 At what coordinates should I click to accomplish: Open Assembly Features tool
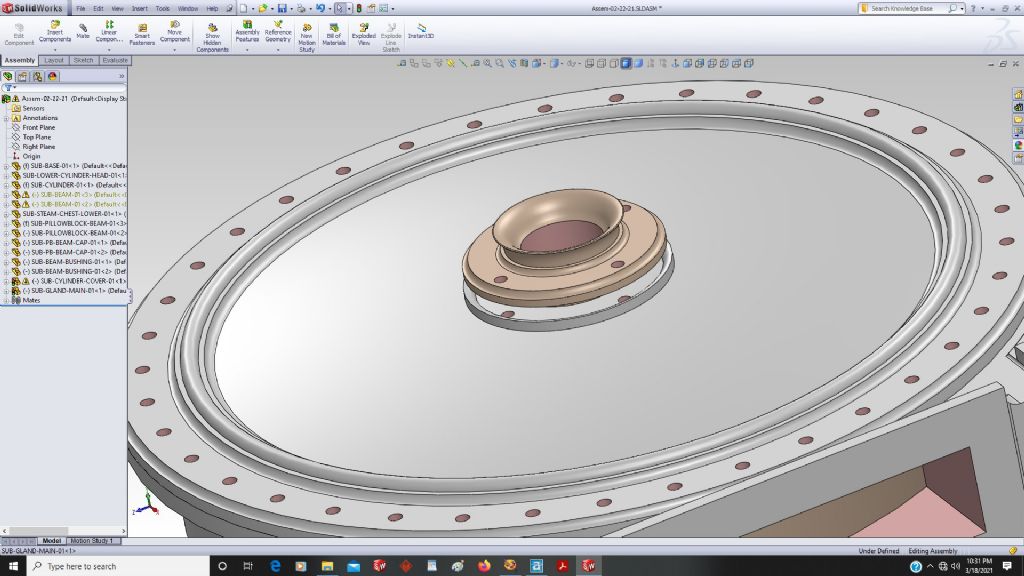[x=247, y=31]
